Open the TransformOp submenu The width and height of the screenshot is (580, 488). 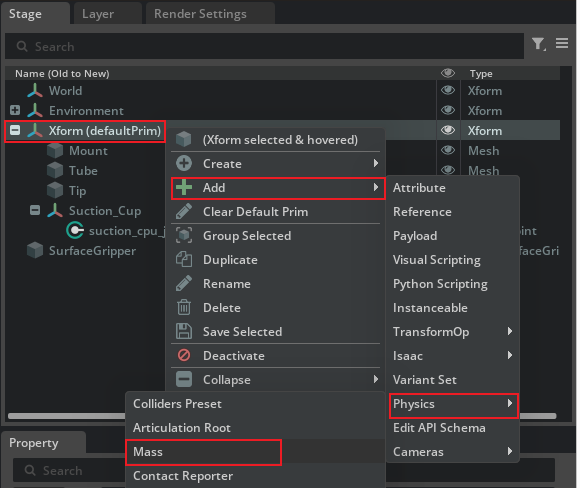click(x=453, y=331)
